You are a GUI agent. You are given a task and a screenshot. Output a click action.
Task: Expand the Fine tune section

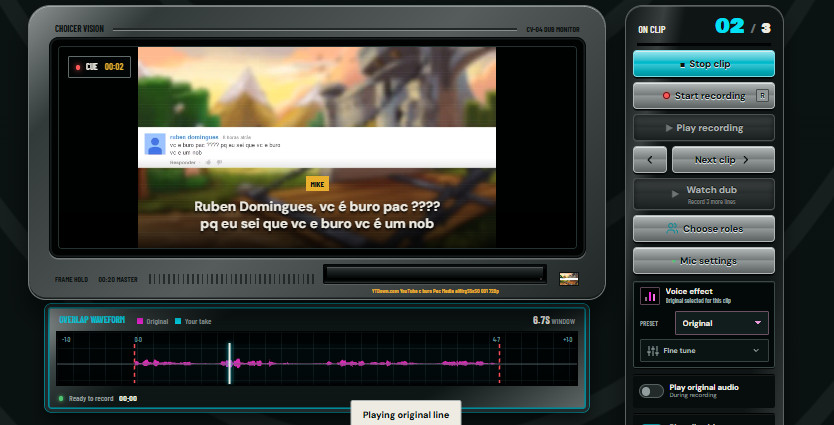click(704, 351)
